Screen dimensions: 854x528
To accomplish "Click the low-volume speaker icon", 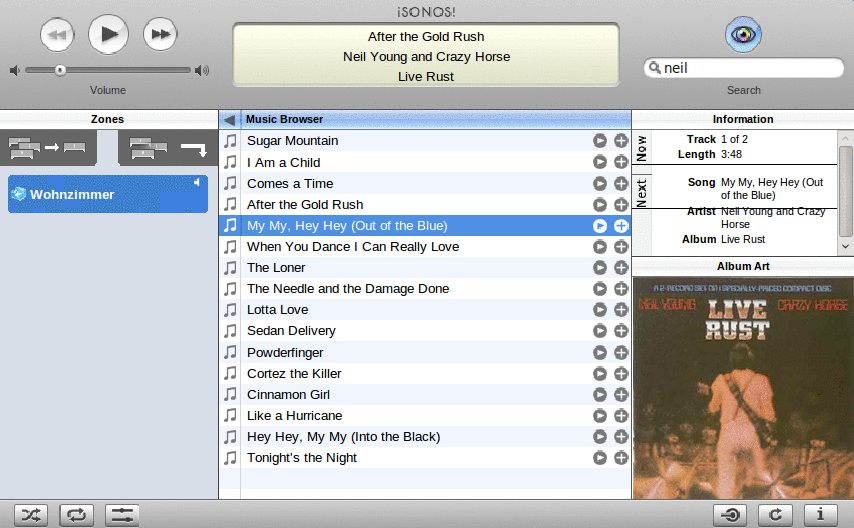I will coord(15,70).
